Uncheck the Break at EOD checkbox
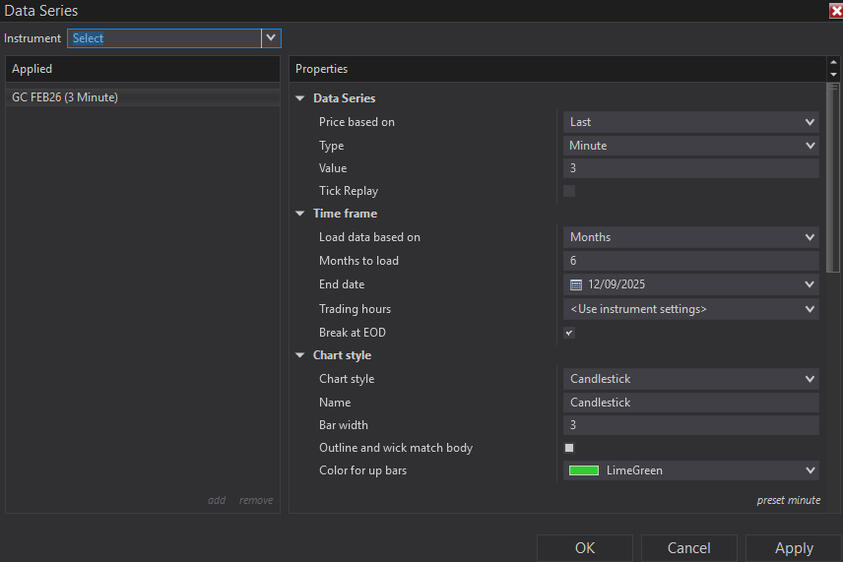 [569, 333]
